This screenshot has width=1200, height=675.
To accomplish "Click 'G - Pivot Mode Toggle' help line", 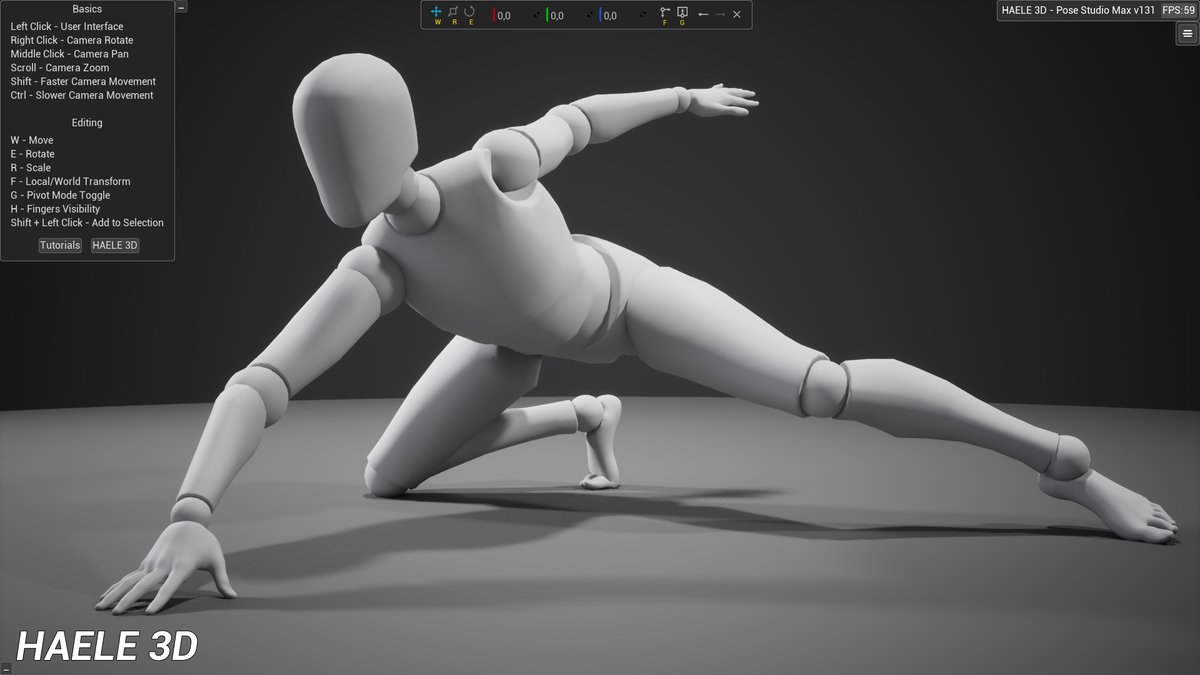I will [60, 196].
